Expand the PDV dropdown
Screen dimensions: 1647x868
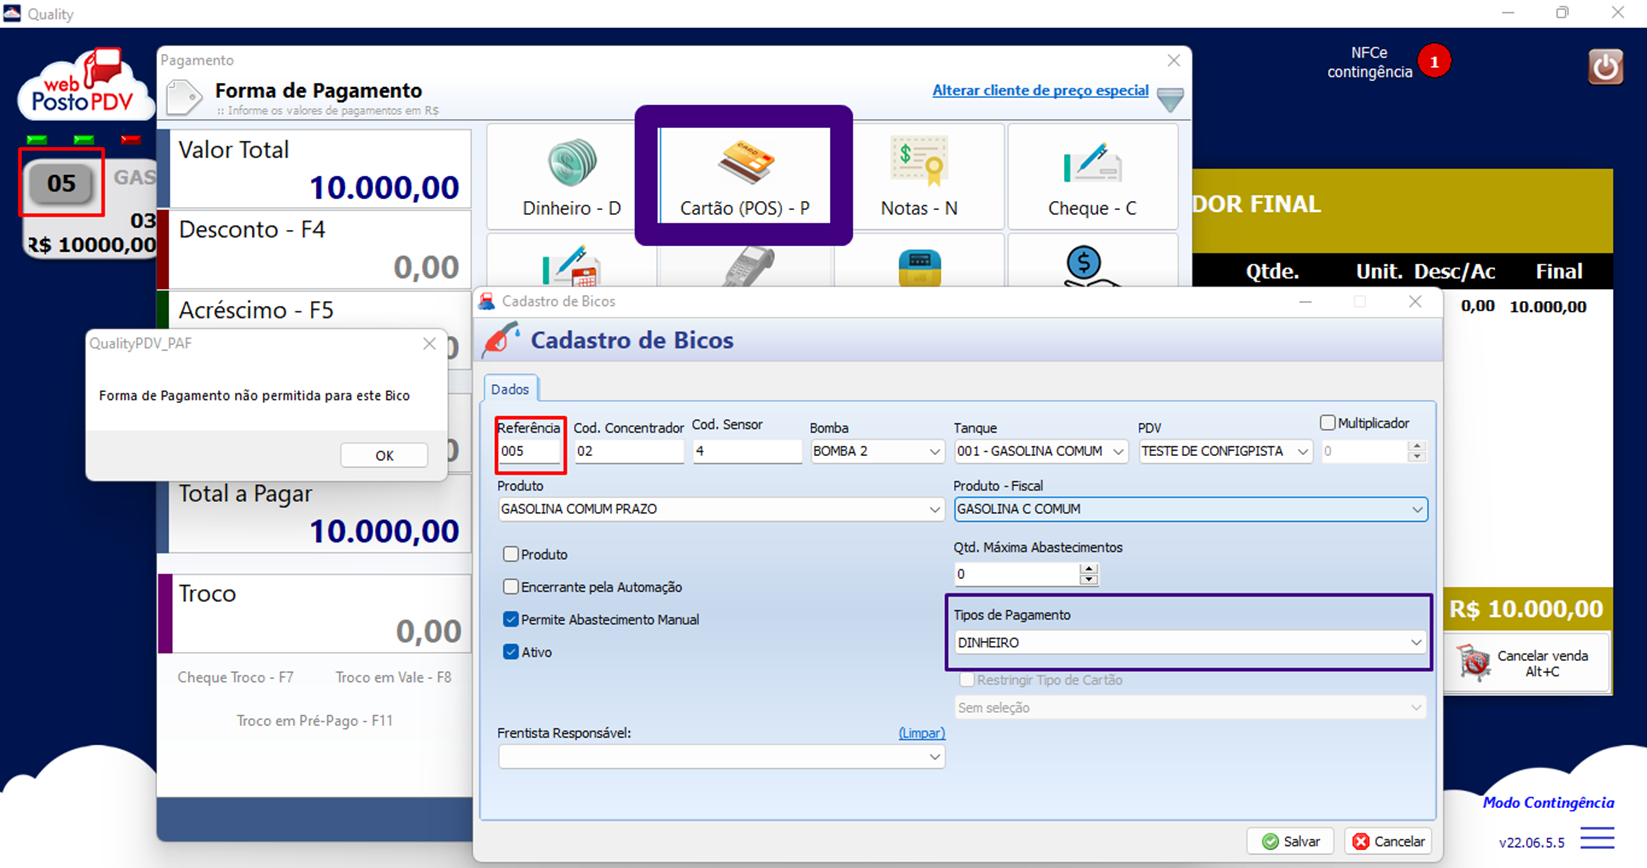tap(1225, 451)
